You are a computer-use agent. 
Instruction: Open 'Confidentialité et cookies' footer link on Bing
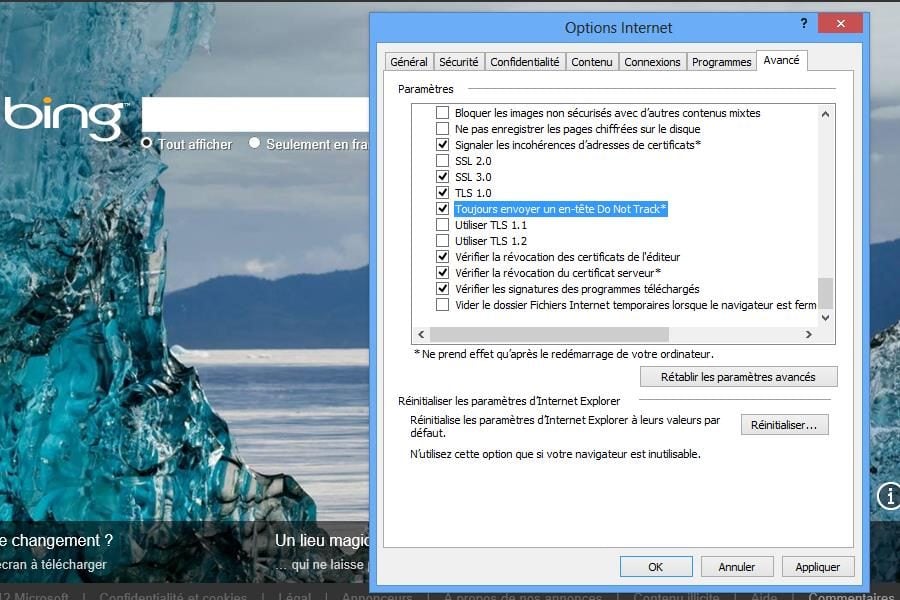pyautogui.click(x=173, y=596)
